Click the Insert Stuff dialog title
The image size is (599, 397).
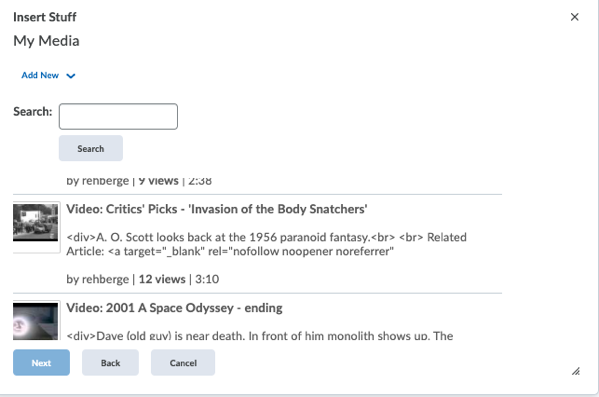click(45, 17)
